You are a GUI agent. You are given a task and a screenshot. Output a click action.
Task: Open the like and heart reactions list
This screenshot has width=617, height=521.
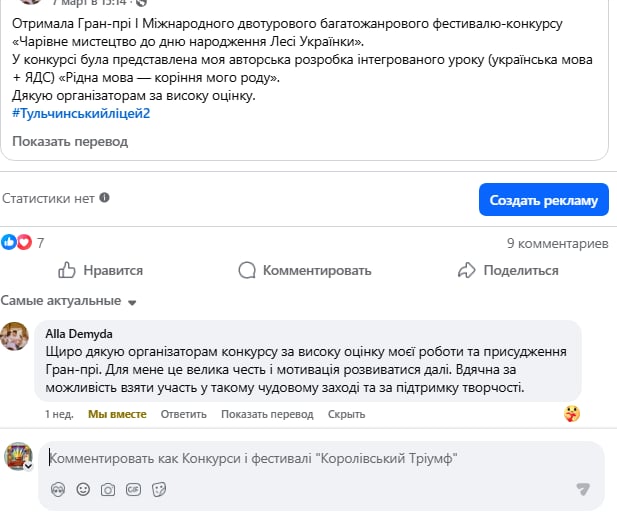(x=17, y=243)
